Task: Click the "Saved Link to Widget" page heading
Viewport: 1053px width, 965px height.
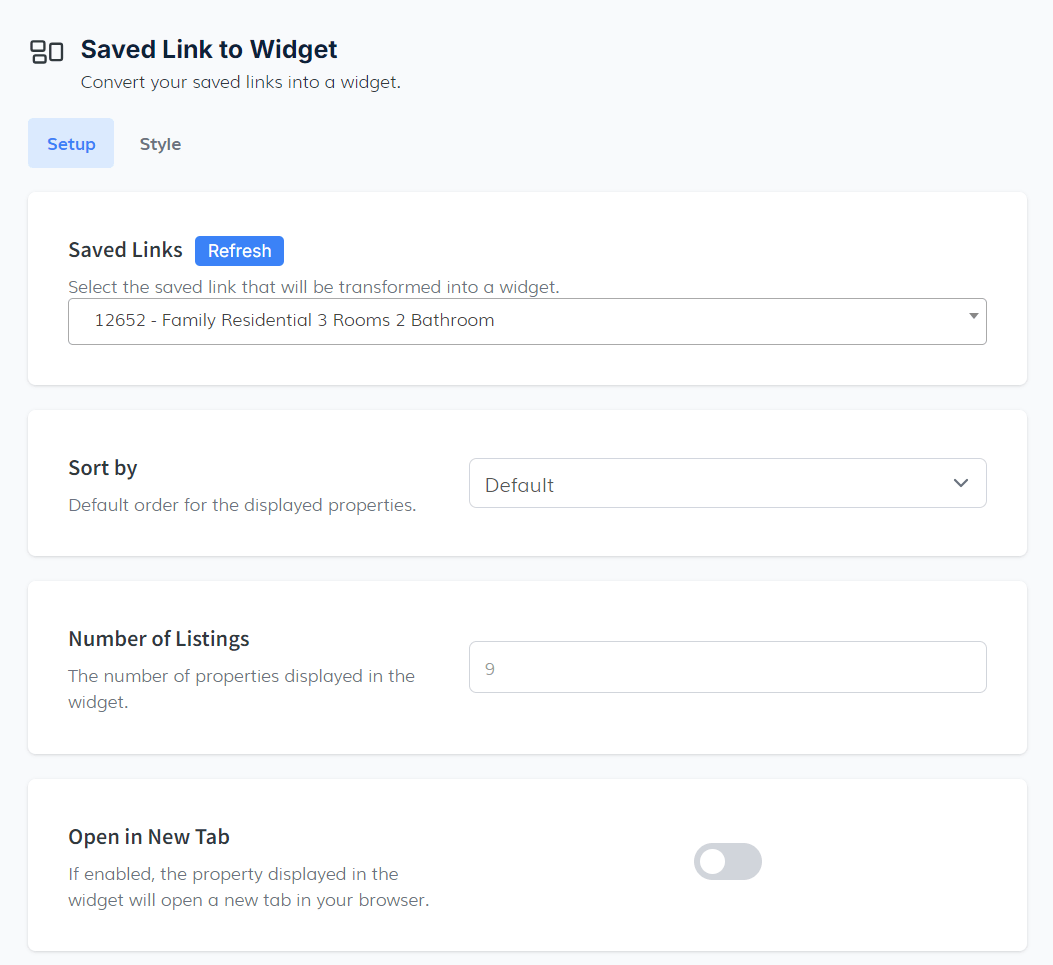Action: point(209,49)
